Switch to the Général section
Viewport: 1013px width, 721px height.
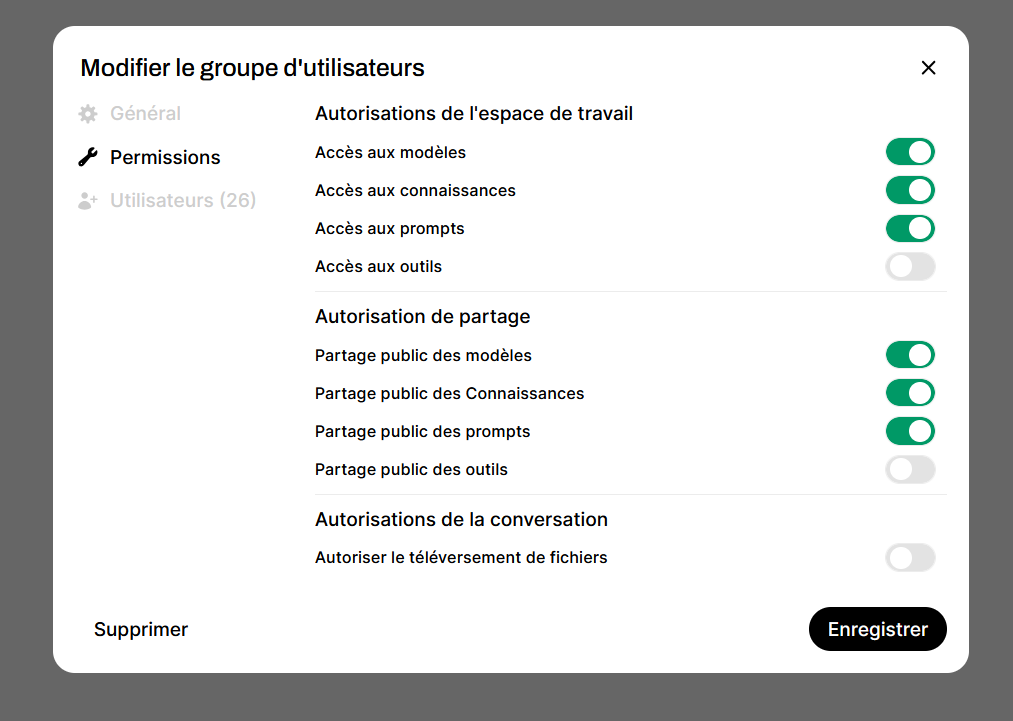tap(146, 113)
